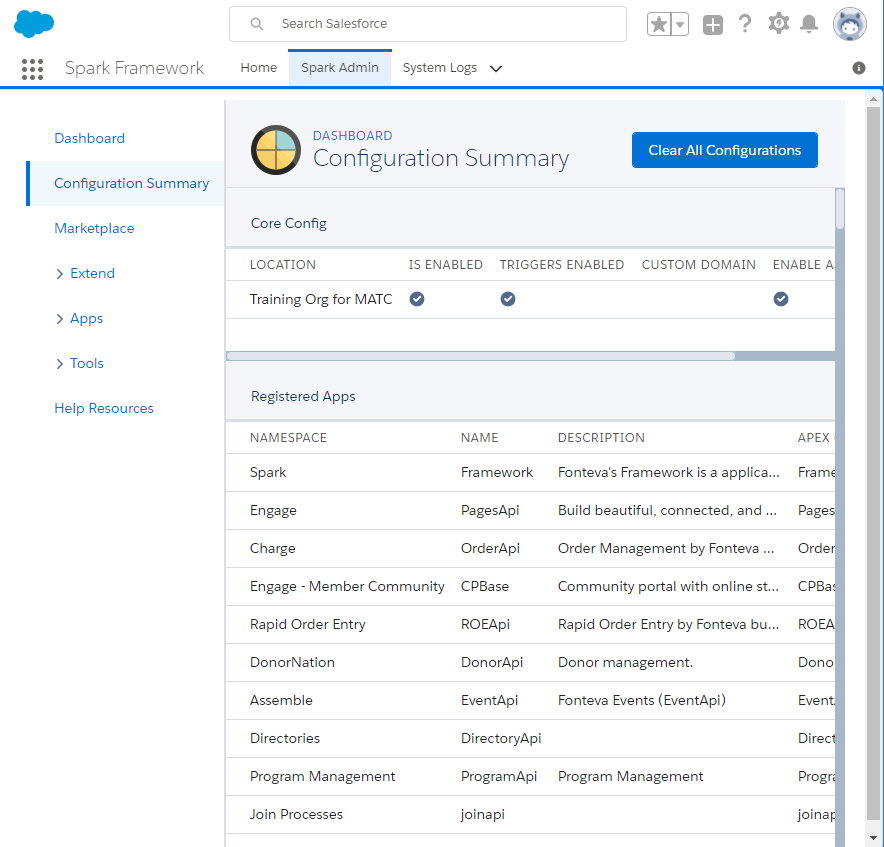Click the Clear All Configurations button
This screenshot has height=847, width=884.
pyautogui.click(x=724, y=150)
